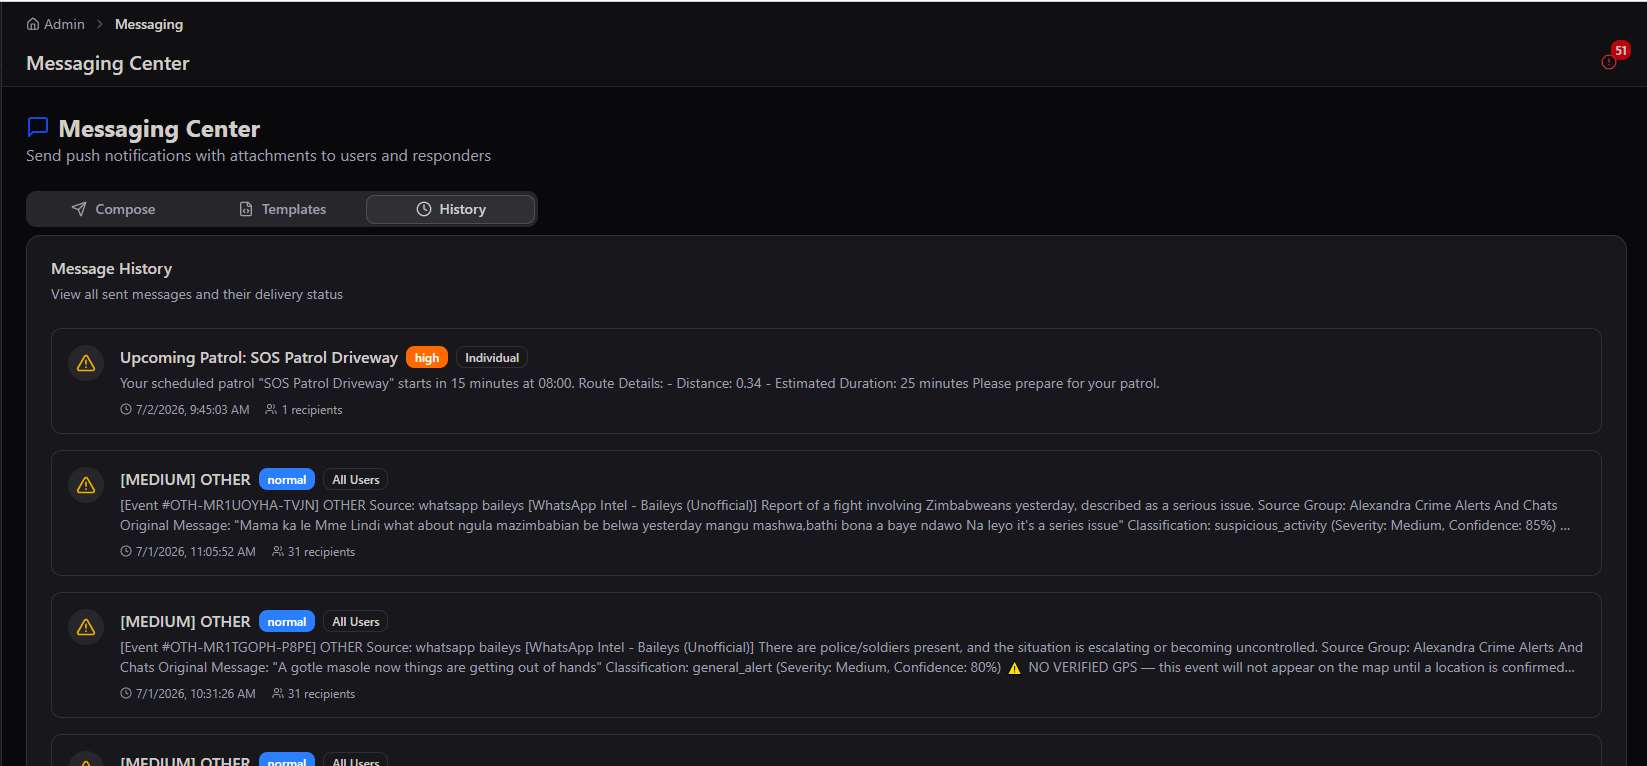
Task: Click the document icon on Templates
Action: pos(246,209)
